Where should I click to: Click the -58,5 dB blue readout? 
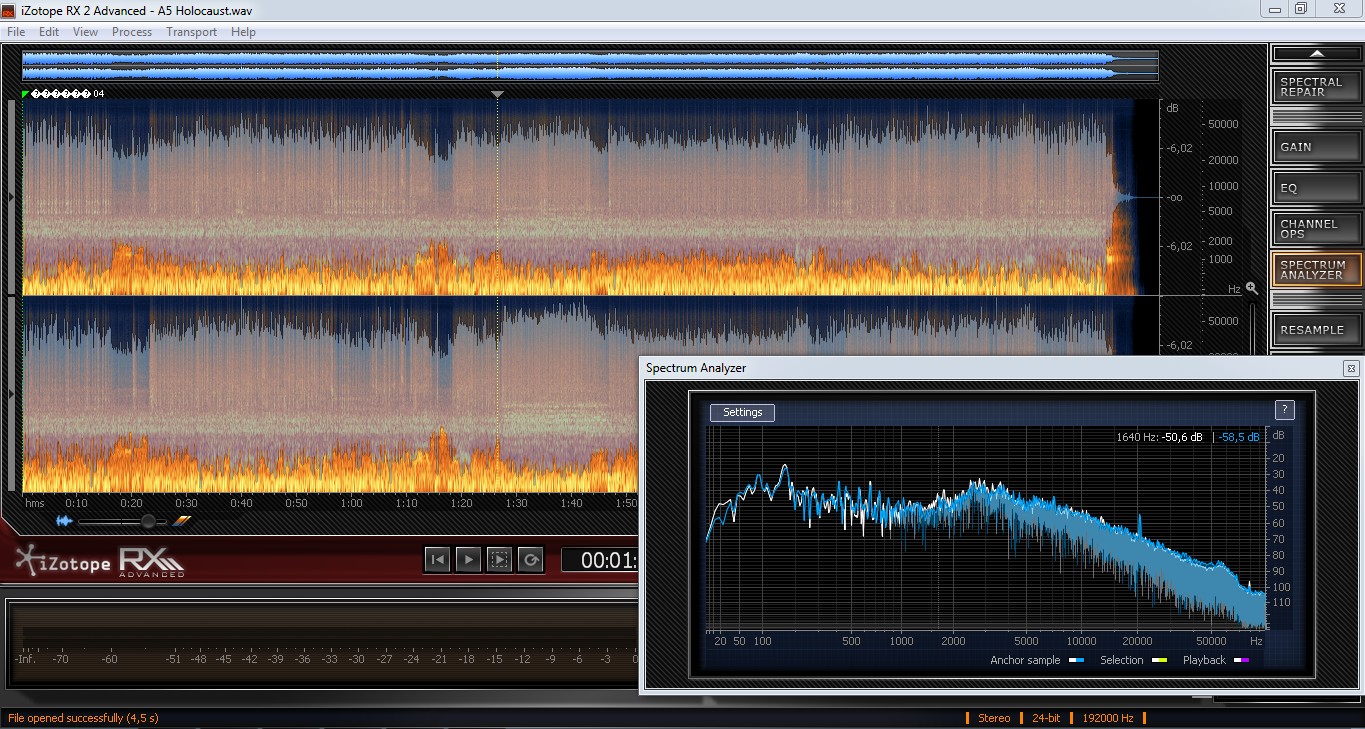coord(1238,437)
